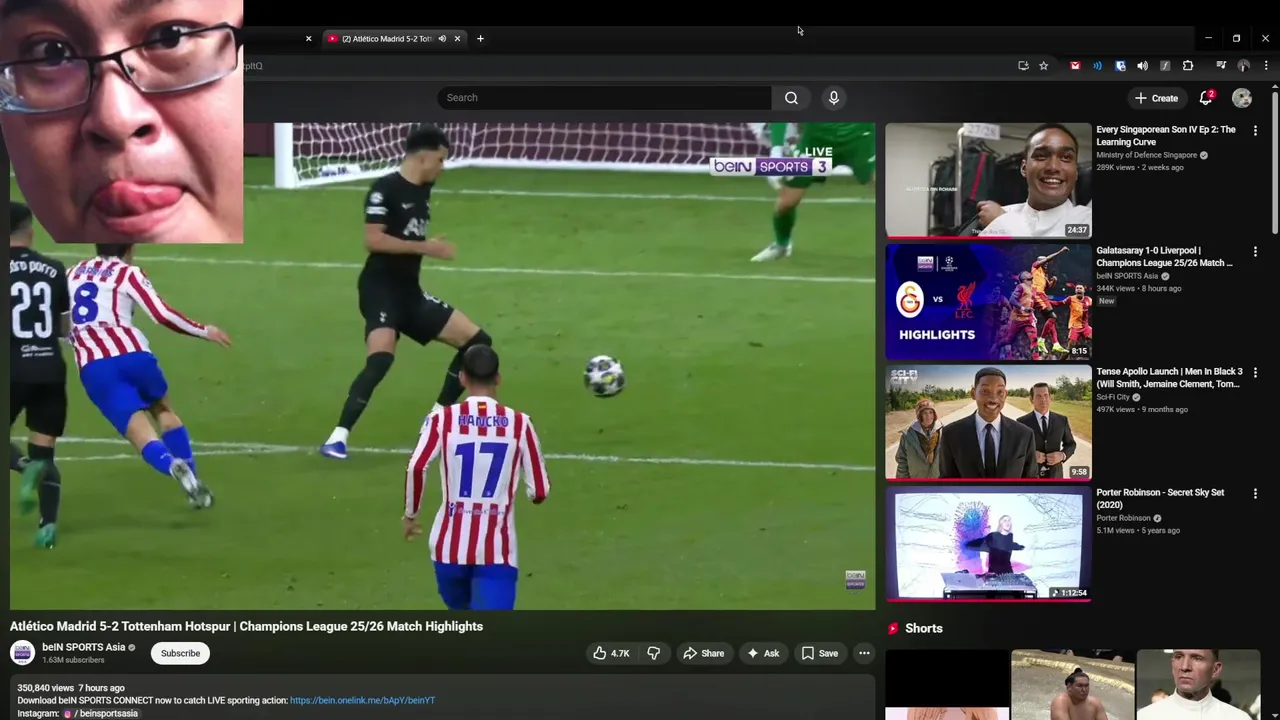Click the Shorts section heading
This screenshot has height=720, width=1280.
pos(924,629)
